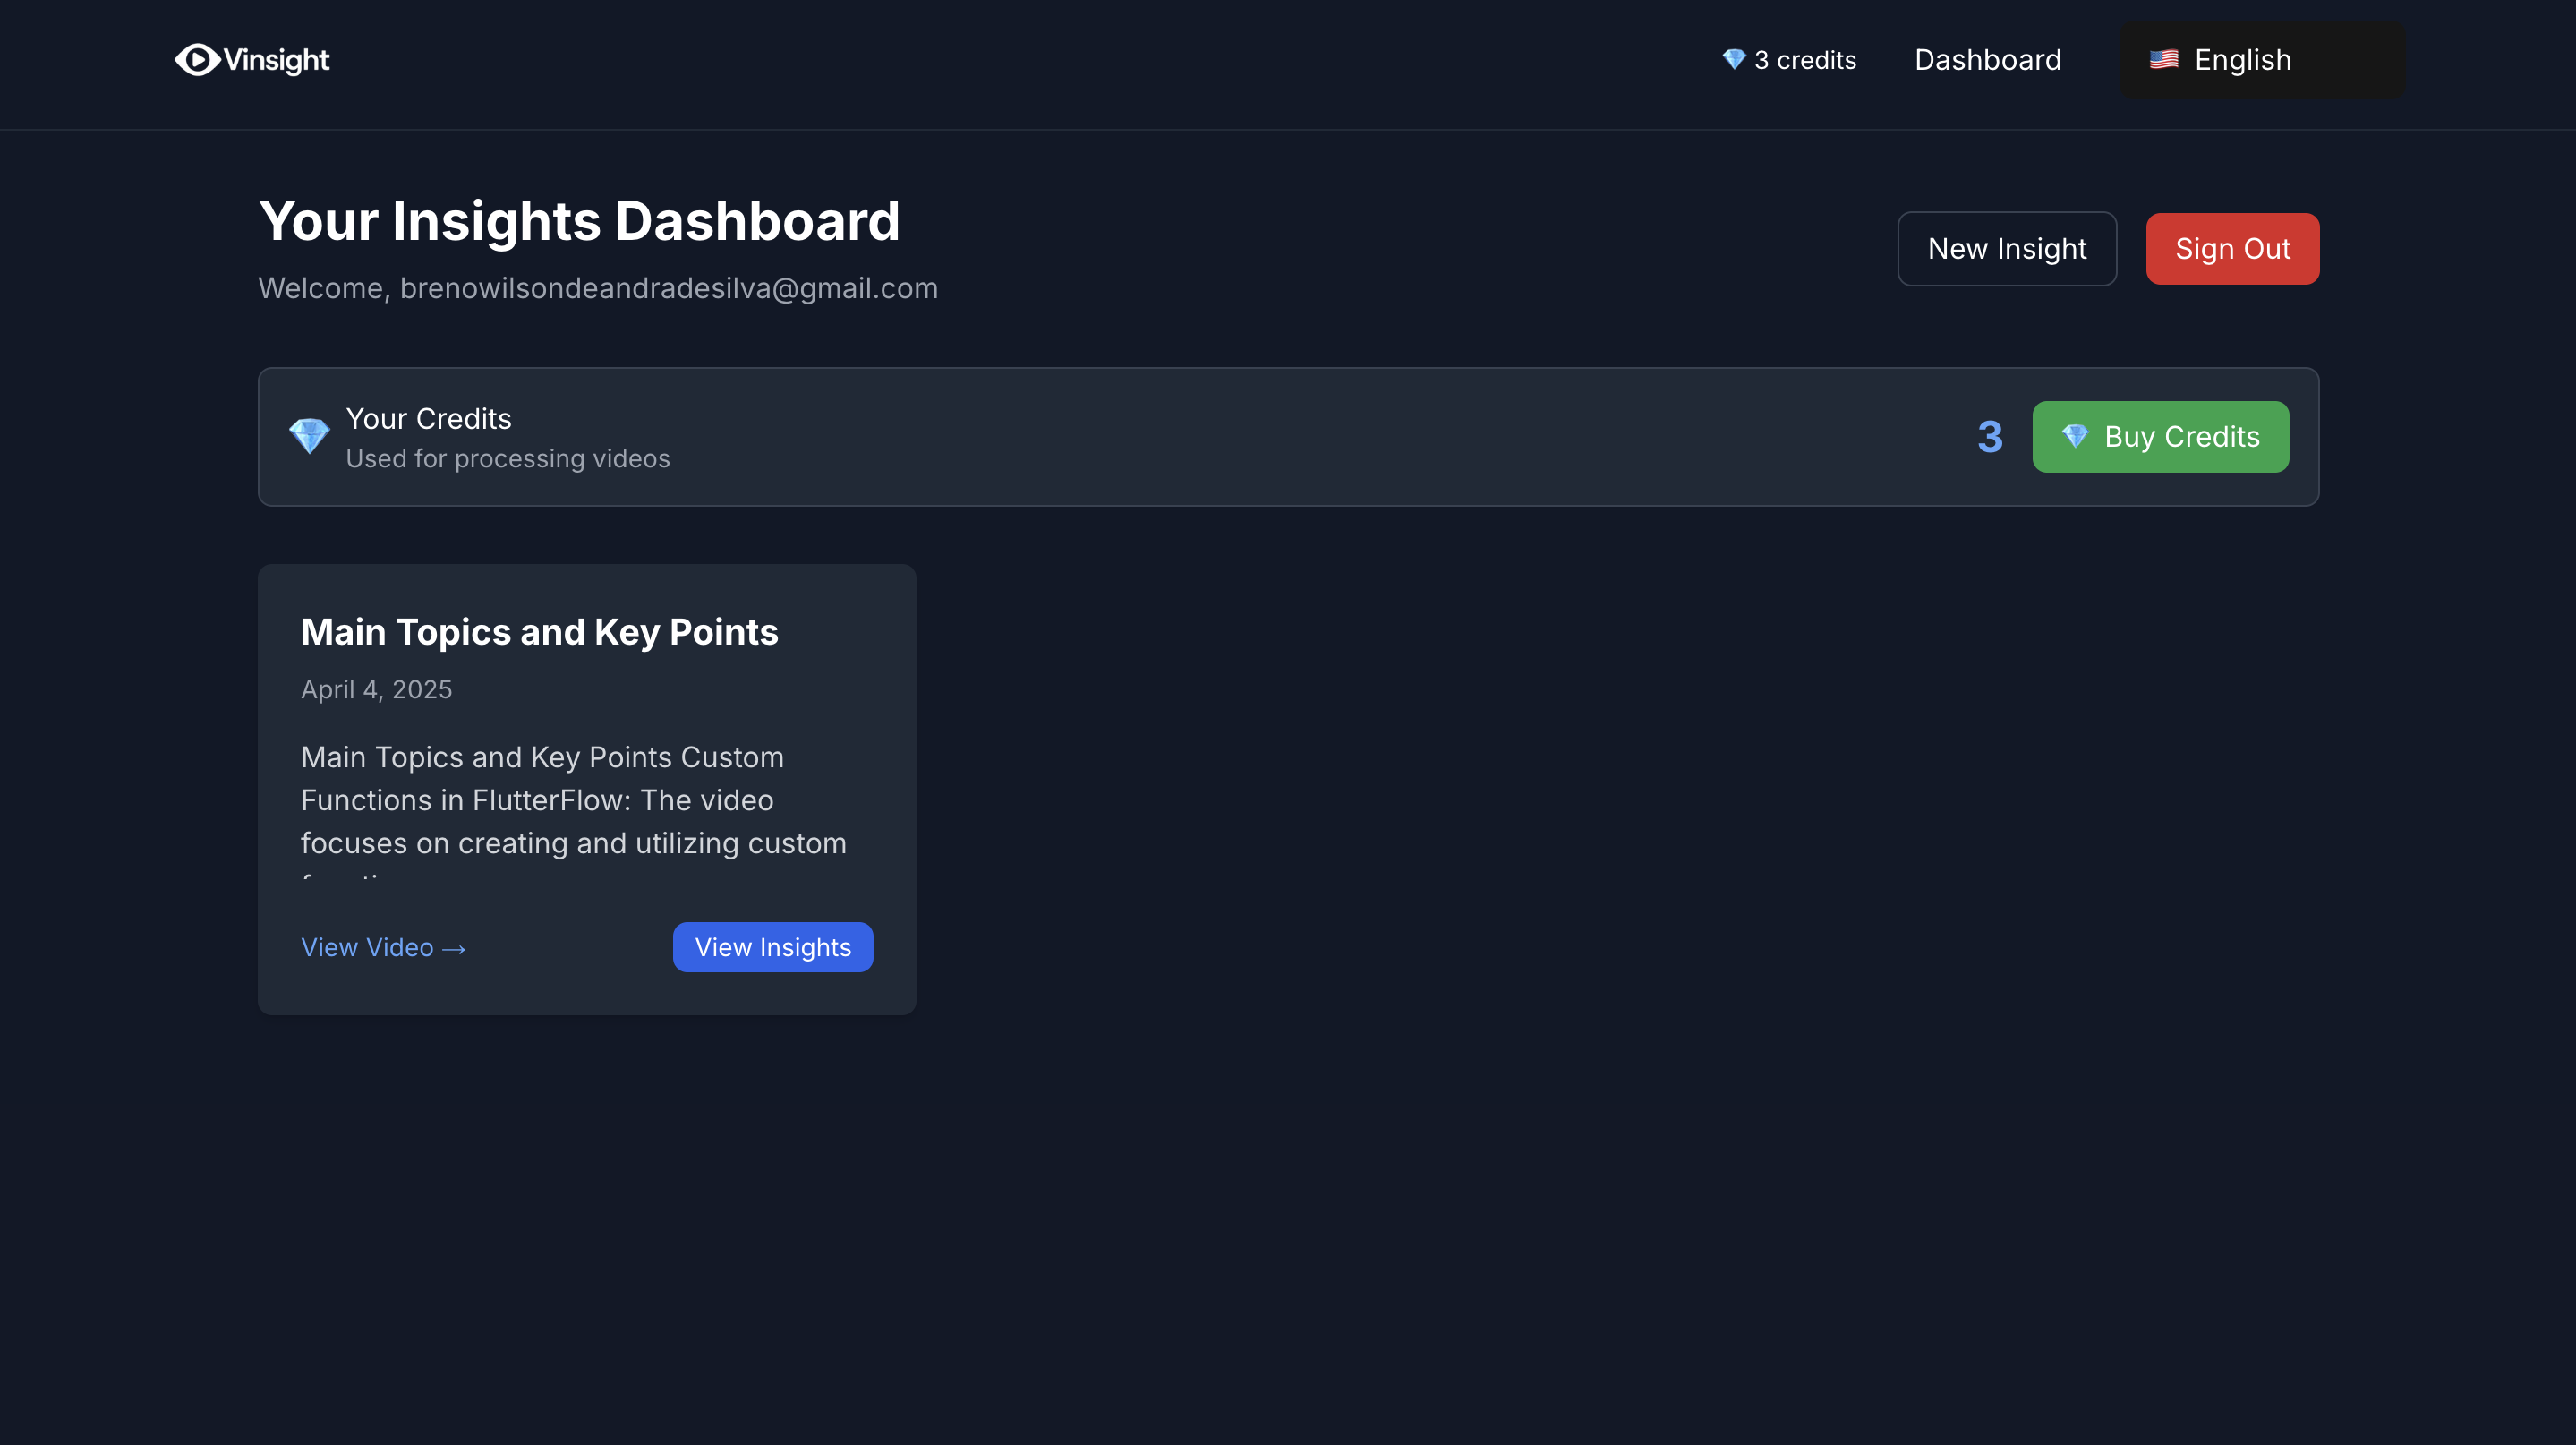
Task: Click the Your Credits heading
Action: 428,419
